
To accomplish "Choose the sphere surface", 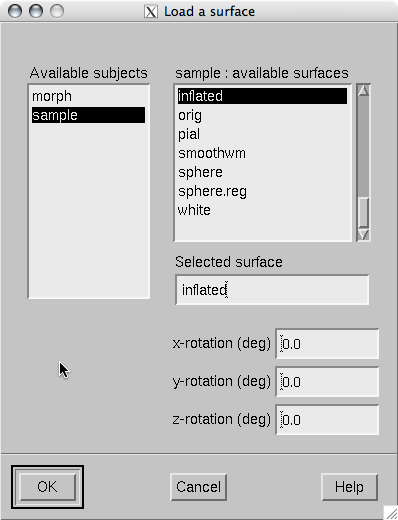I will click(262, 172).
